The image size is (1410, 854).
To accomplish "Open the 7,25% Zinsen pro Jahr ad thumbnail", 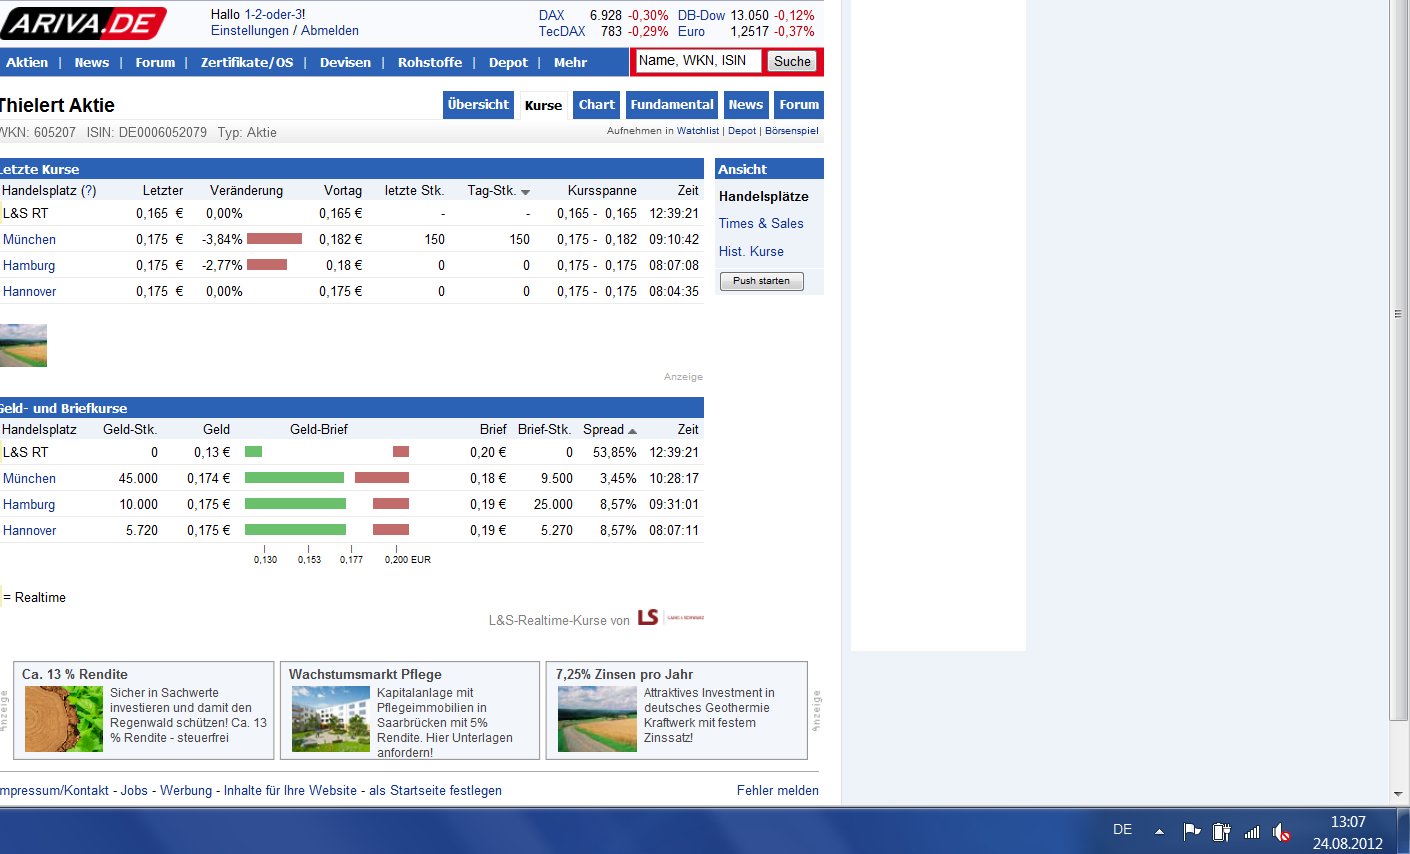I will click(597, 719).
